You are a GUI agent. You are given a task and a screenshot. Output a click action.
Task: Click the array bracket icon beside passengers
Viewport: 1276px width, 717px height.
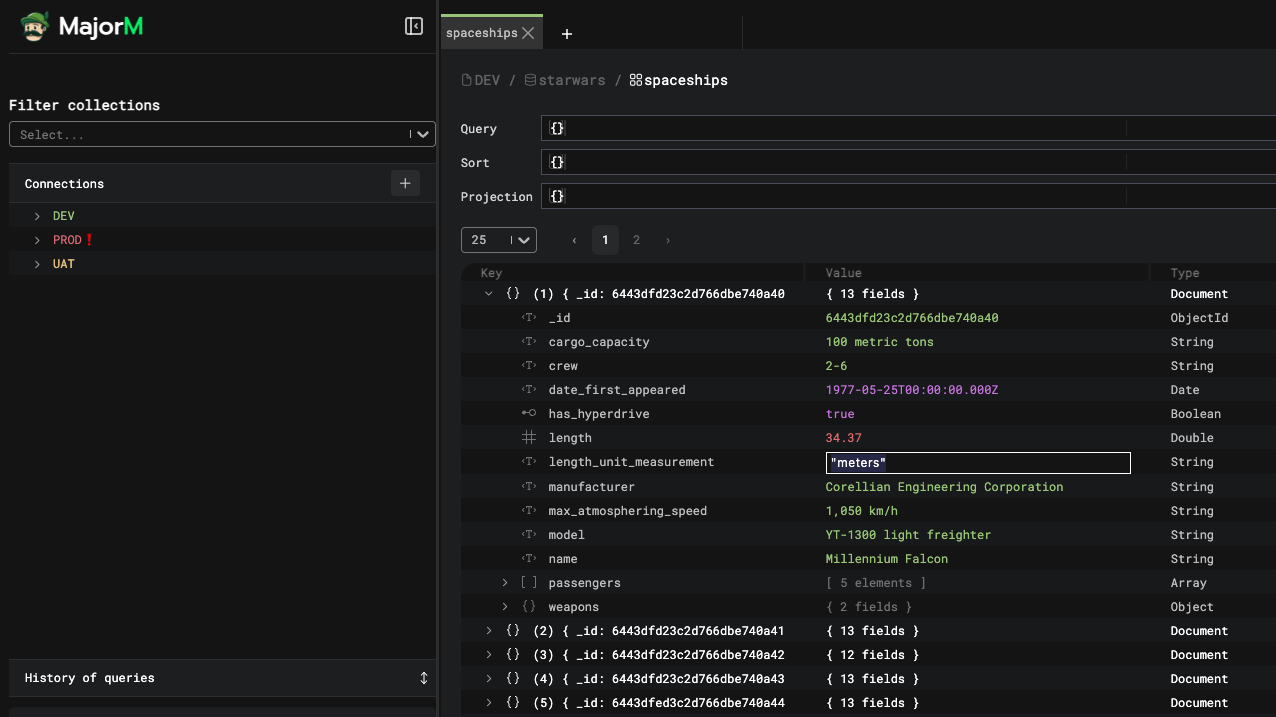pos(529,583)
